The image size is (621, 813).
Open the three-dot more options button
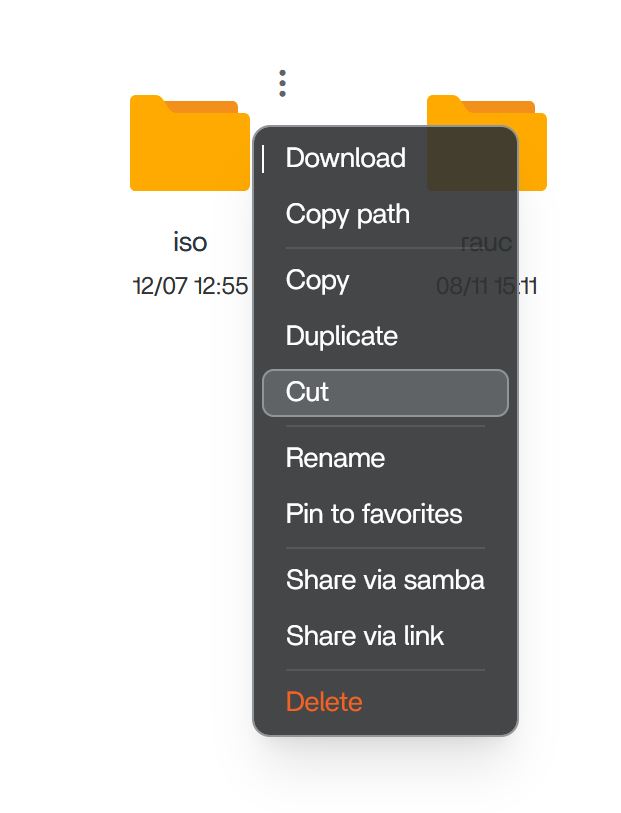[283, 83]
